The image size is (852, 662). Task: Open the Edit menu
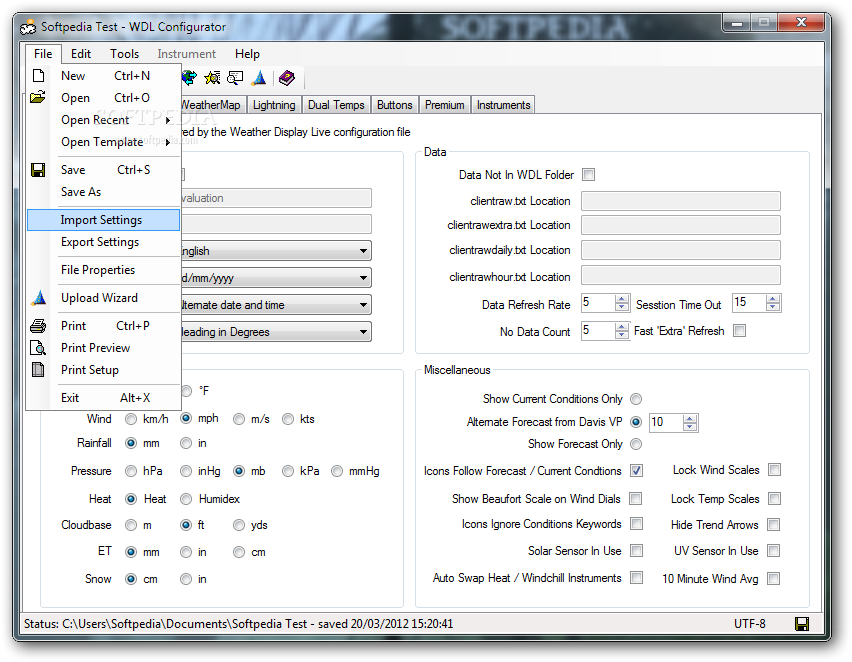(80, 54)
